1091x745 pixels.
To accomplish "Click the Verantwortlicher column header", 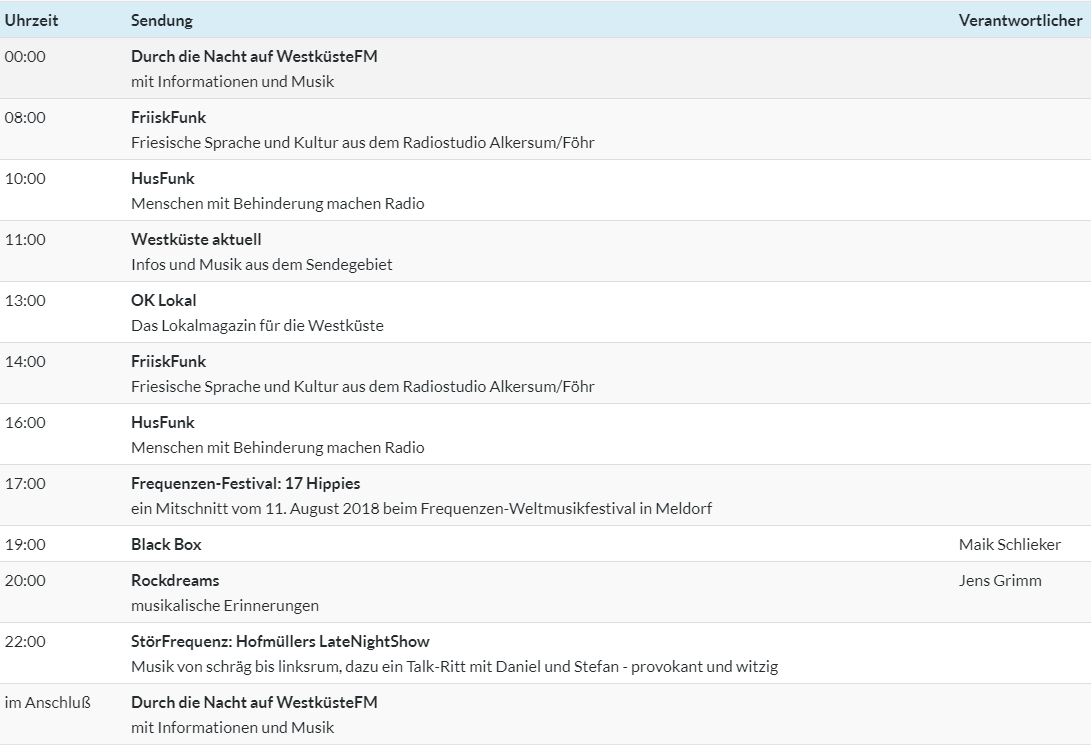I will (x=1020, y=20).
